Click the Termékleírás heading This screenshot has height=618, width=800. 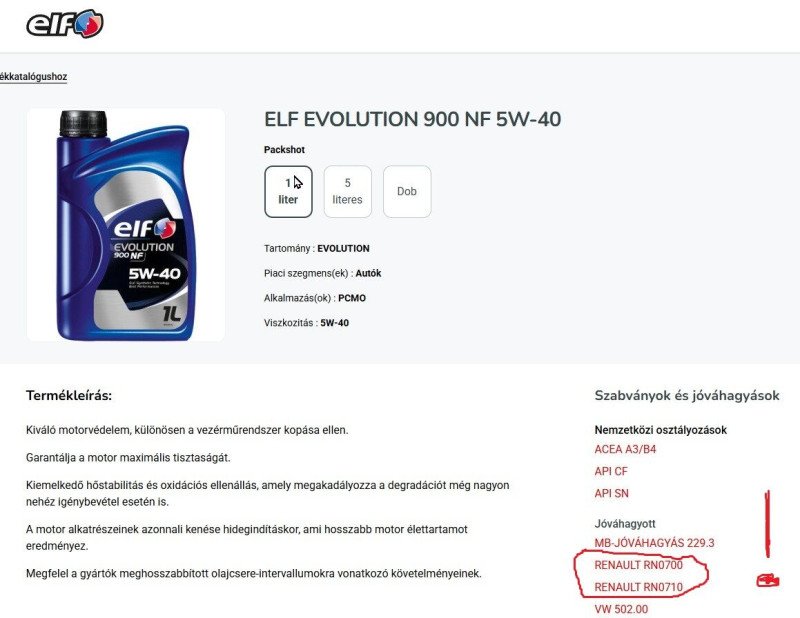click(x=69, y=395)
